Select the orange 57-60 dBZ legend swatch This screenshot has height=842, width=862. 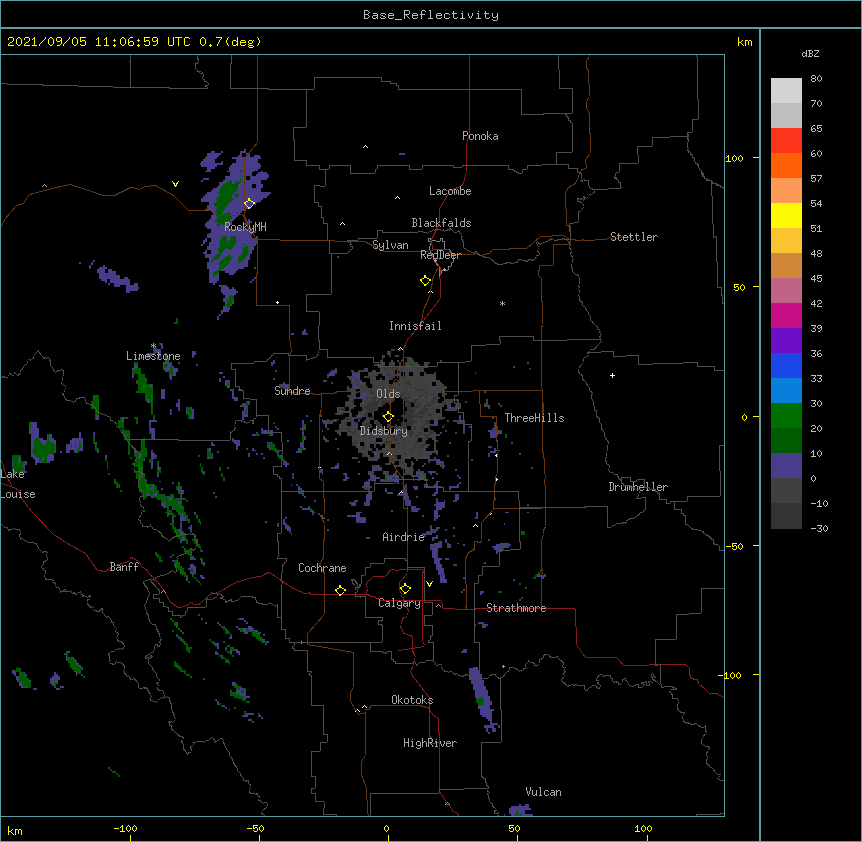[786, 165]
